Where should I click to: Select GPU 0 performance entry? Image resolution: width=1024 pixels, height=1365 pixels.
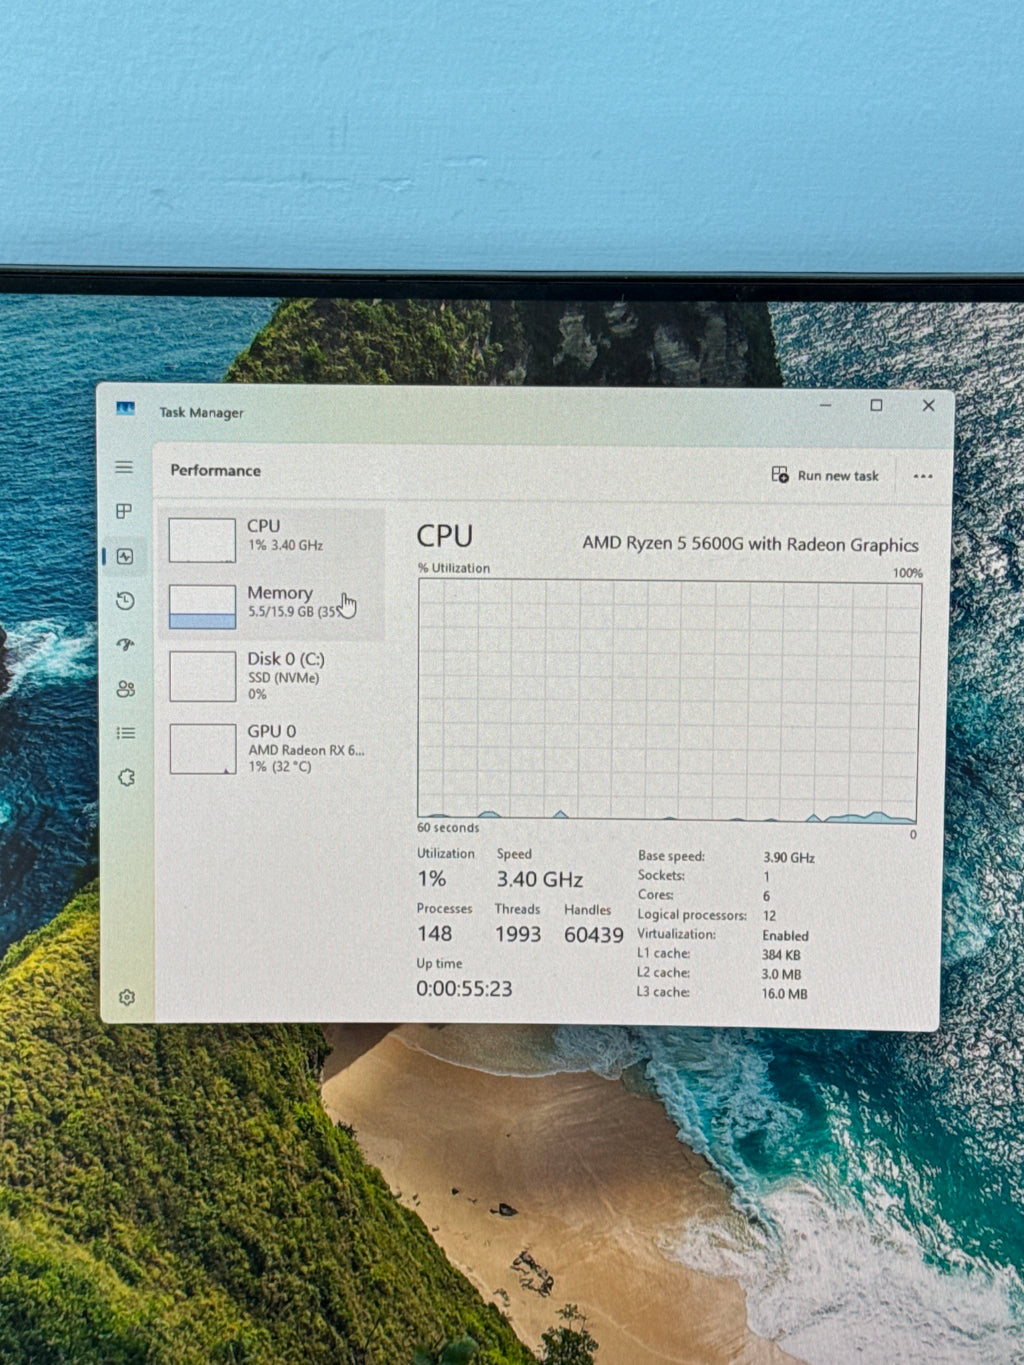(271, 748)
